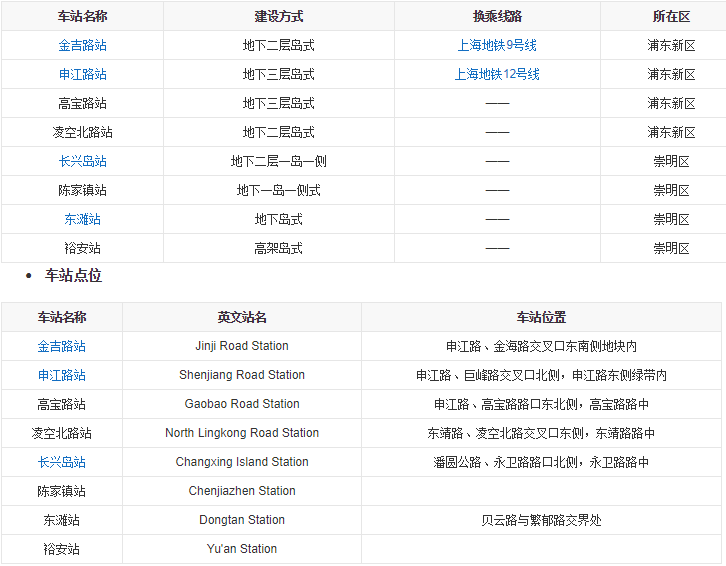Click the North Lingkong Road Station cell
Image resolution: width=726 pixels, height=566 pixels.
coord(242,433)
